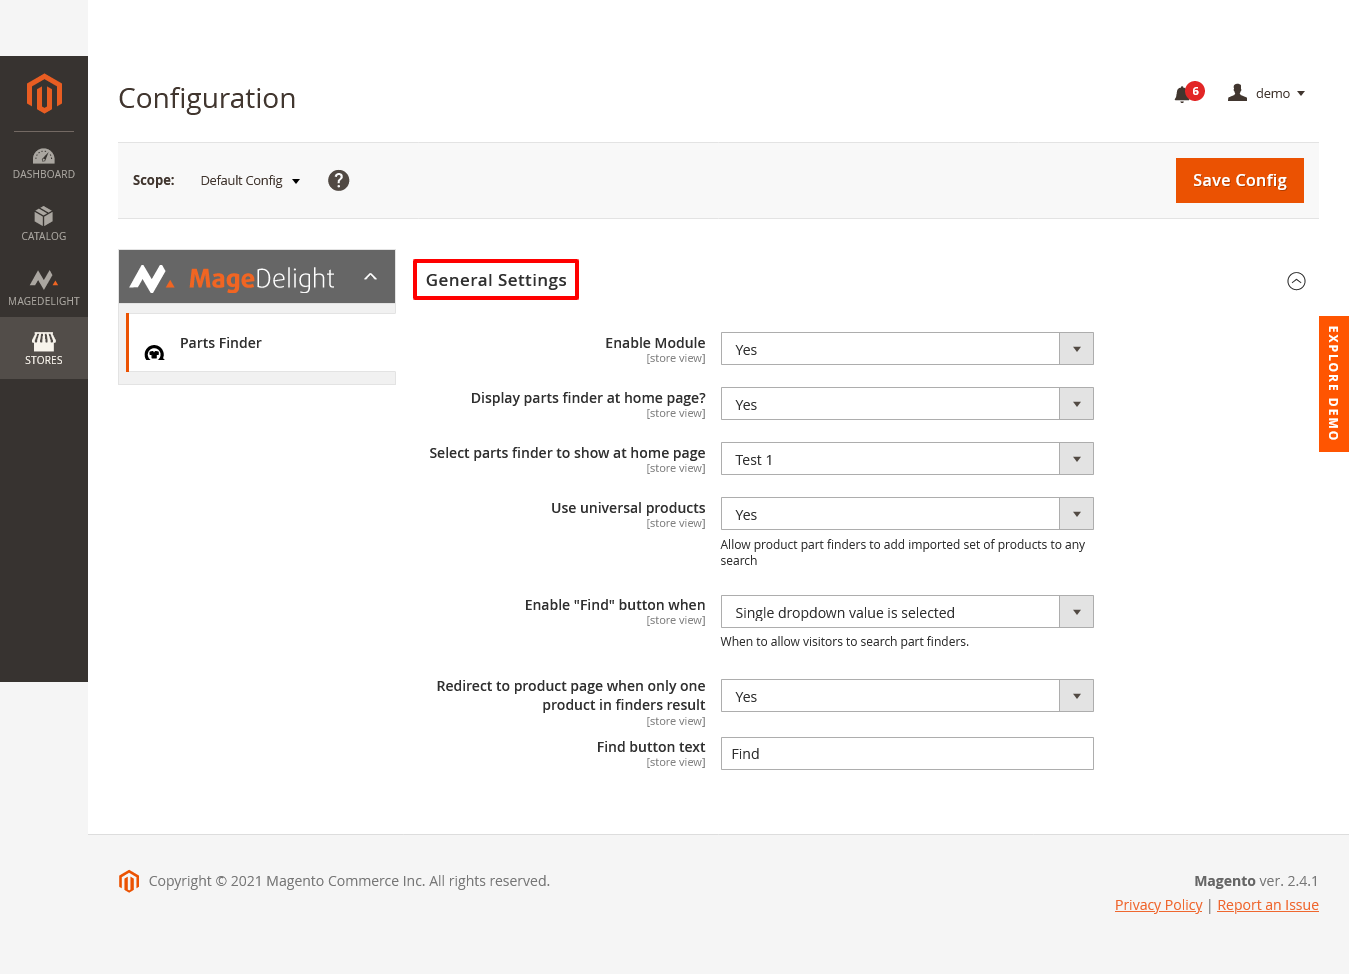Click the Save Config button
The image size is (1349, 974).
(x=1240, y=180)
